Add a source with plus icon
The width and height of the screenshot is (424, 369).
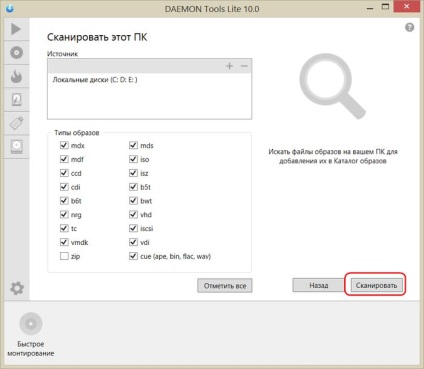(x=229, y=66)
